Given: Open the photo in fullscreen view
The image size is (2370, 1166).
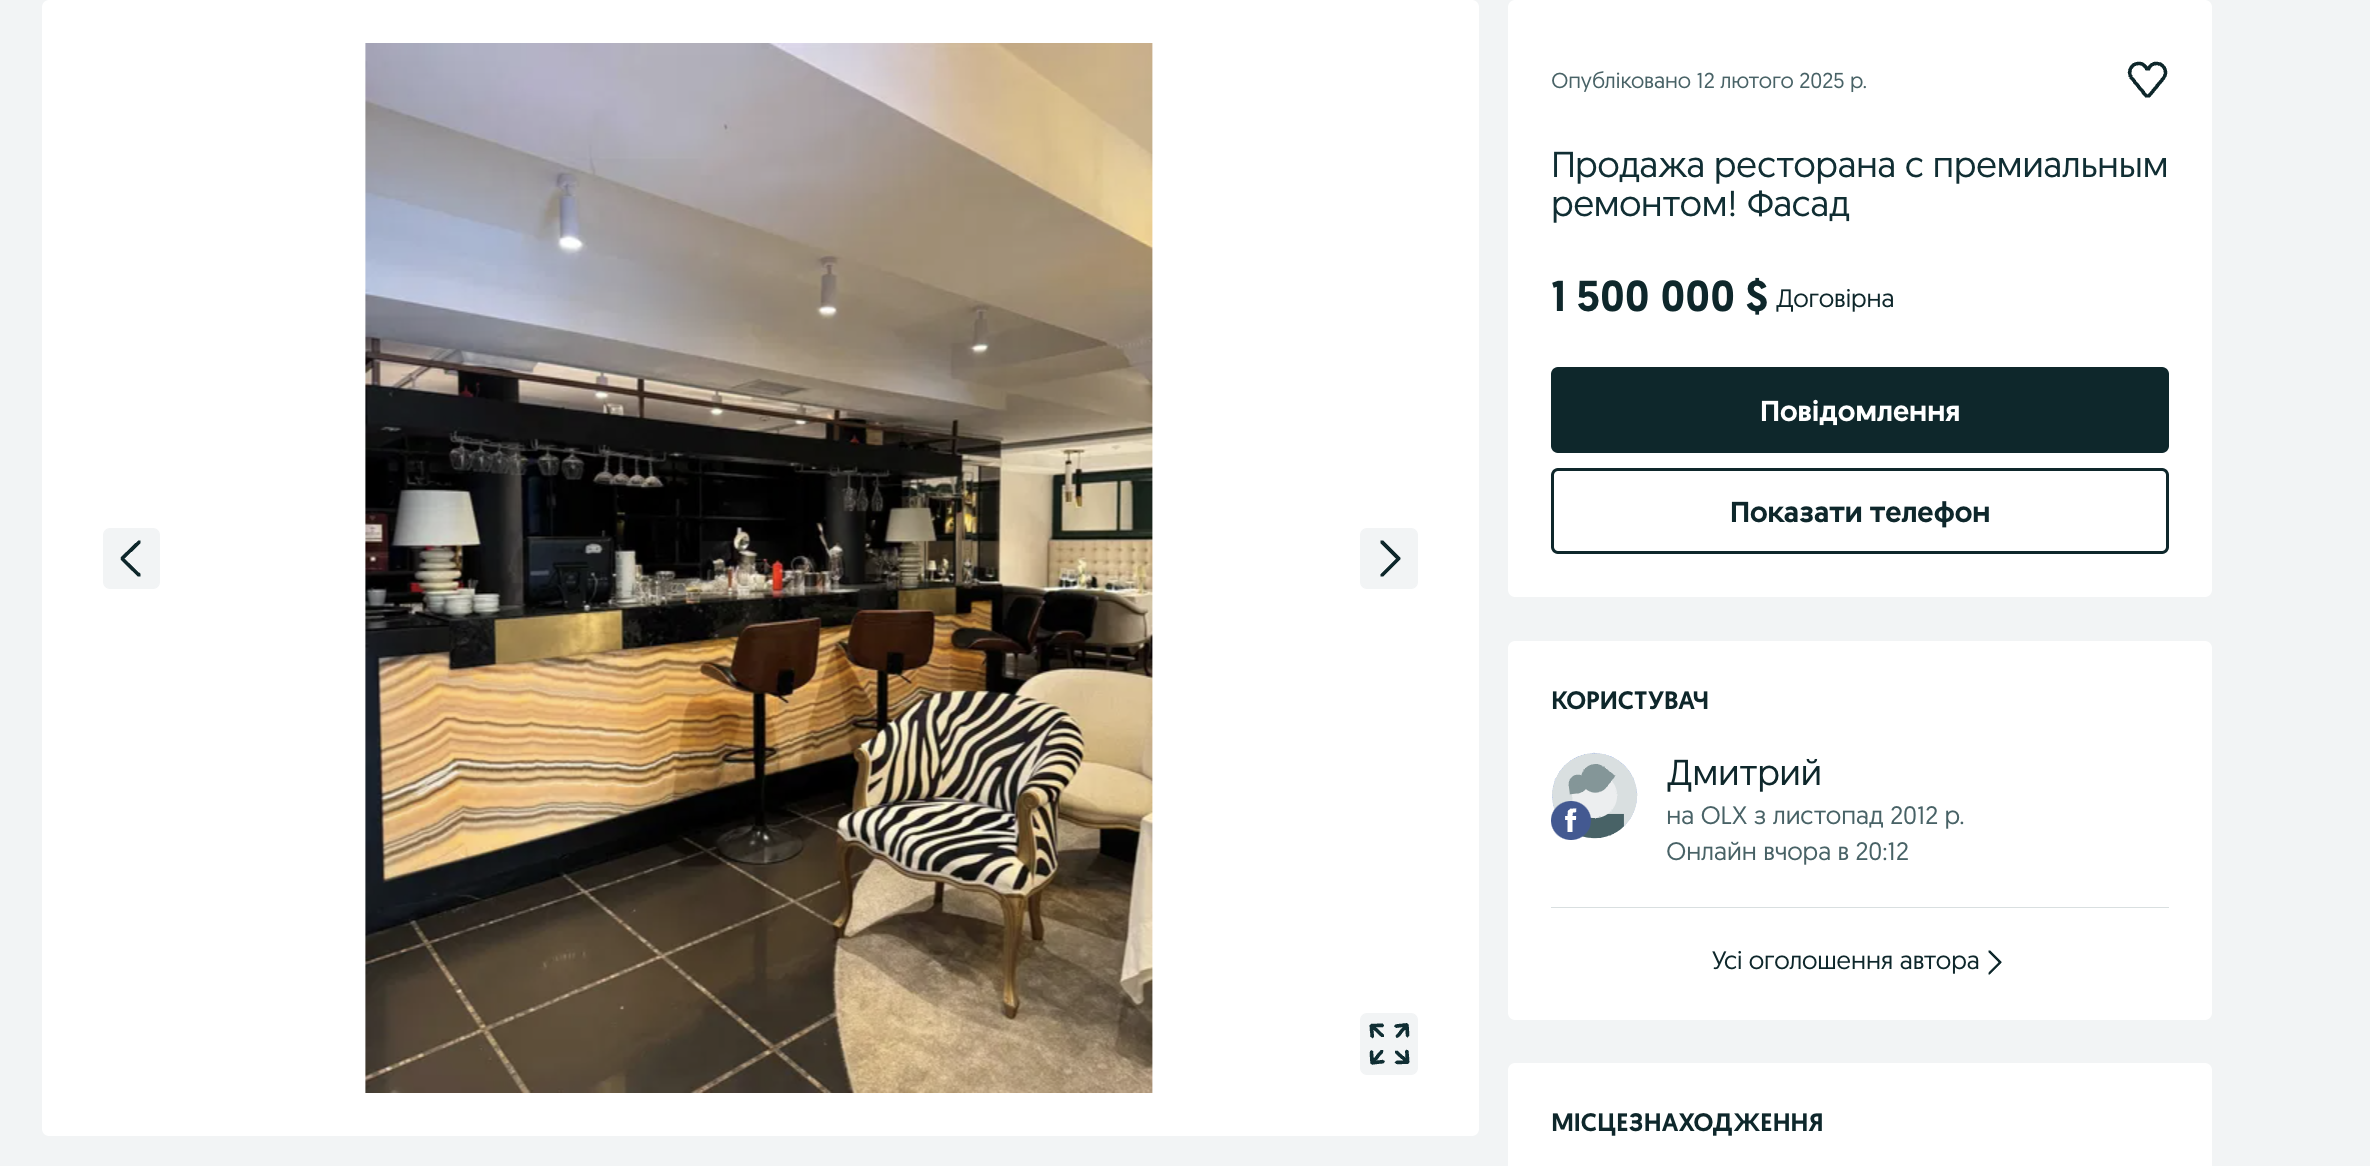Looking at the screenshot, I should pyautogui.click(x=1389, y=1044).
